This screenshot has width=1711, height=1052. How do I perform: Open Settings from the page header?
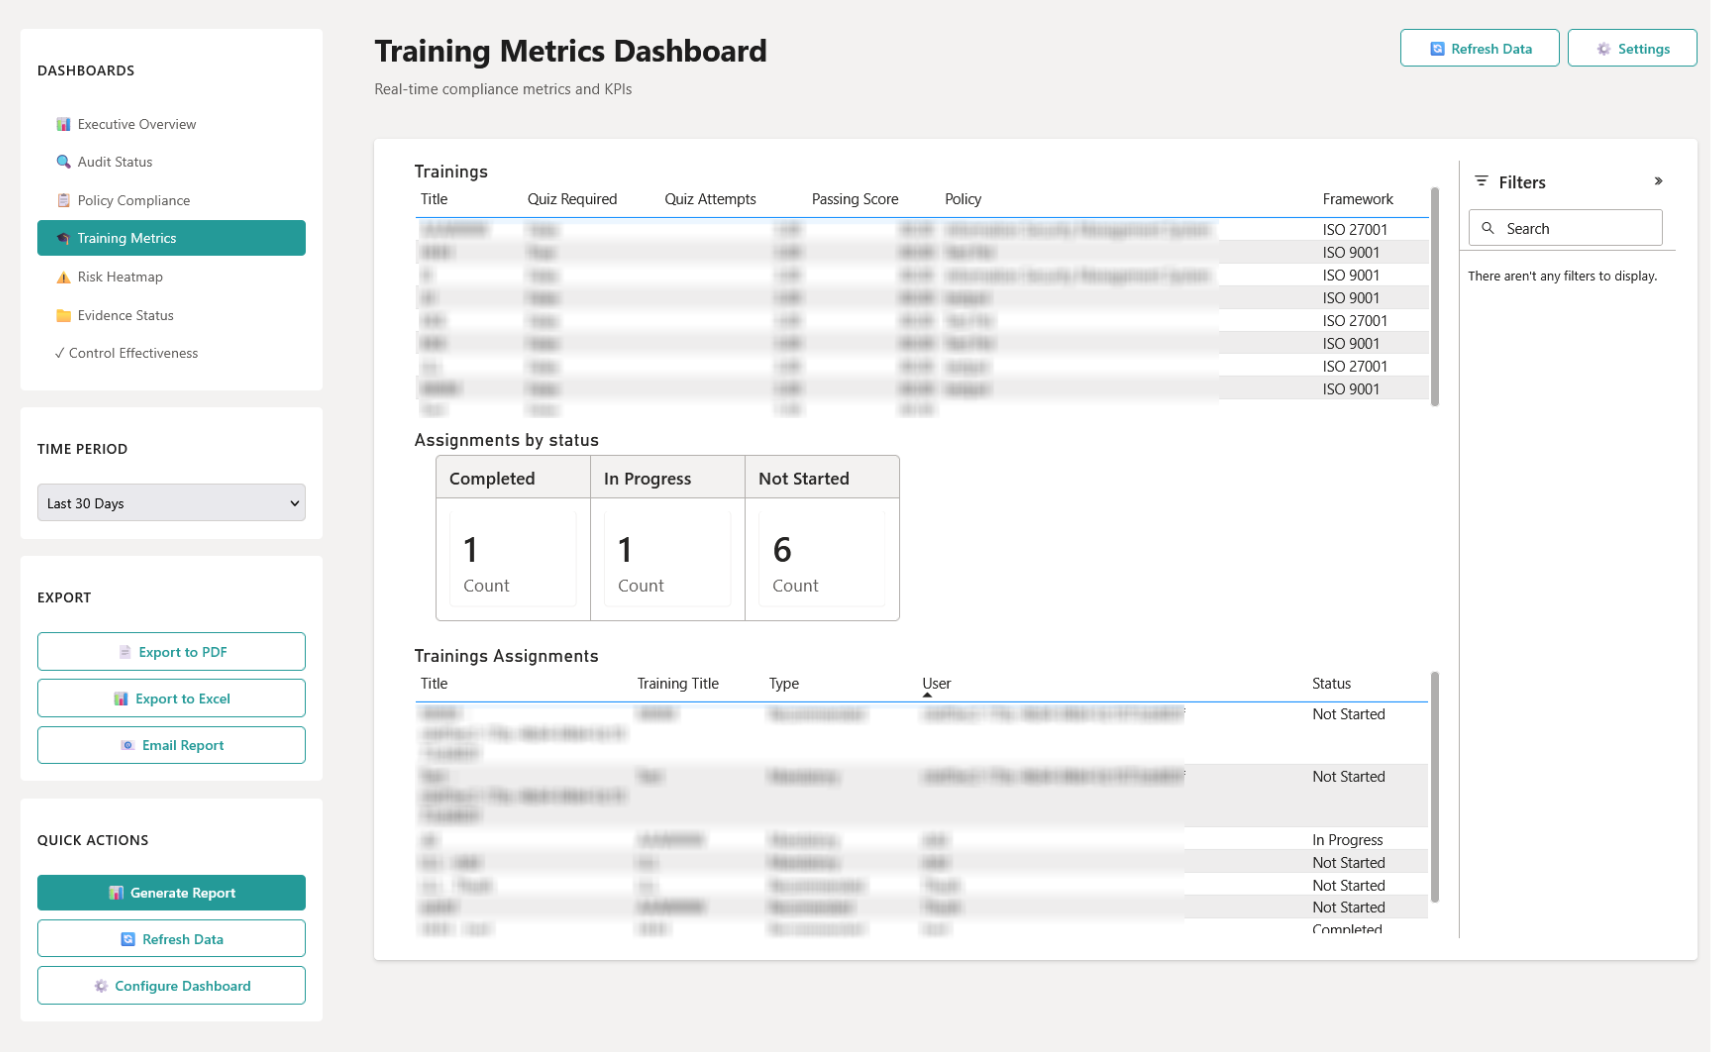coord(1632,48)
